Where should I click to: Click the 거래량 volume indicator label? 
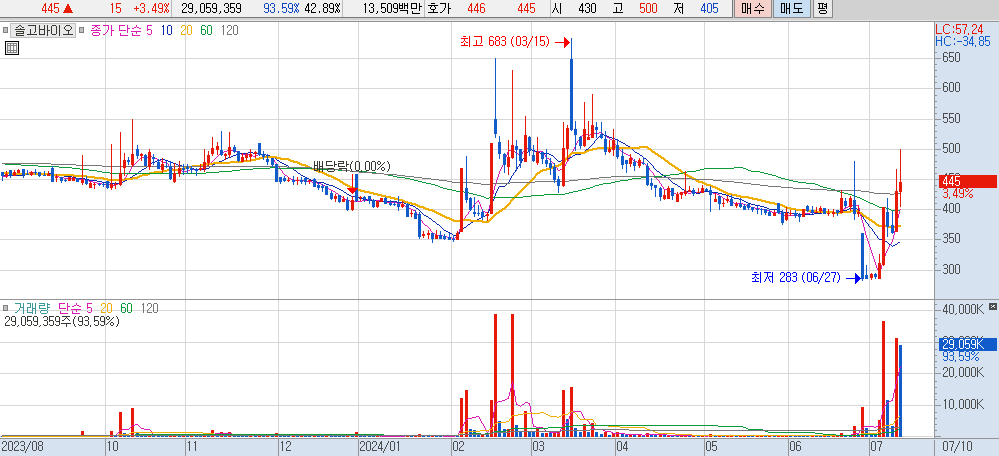coord(30,308)
